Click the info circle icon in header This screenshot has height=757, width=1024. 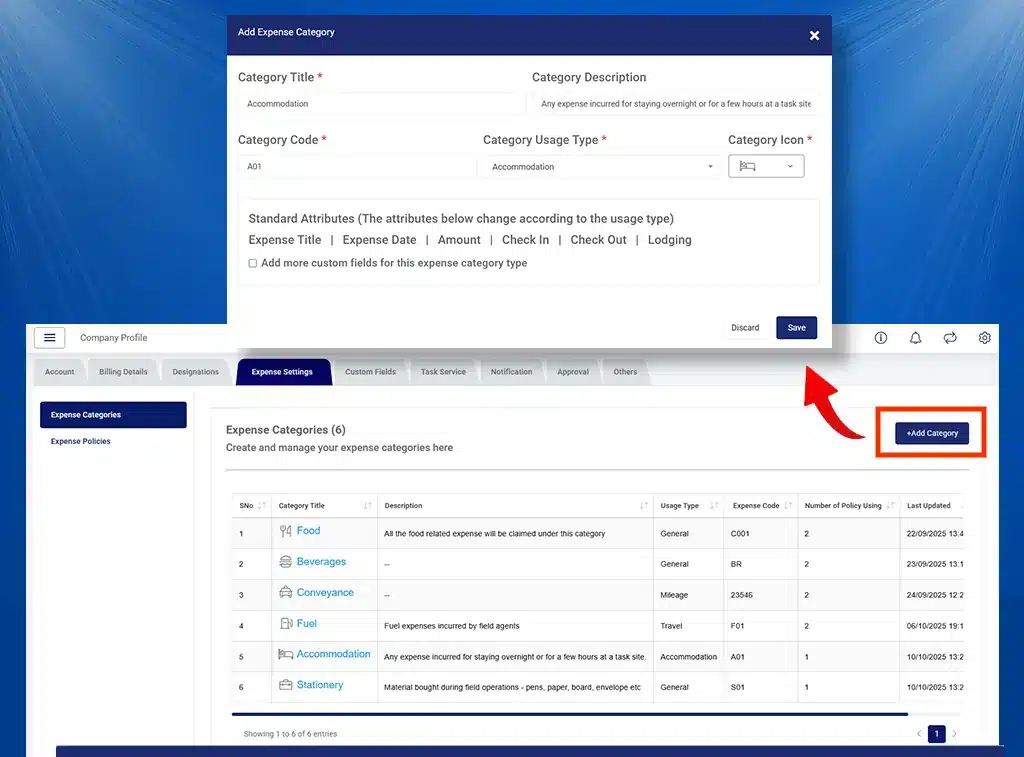click(x=881, y=338)
